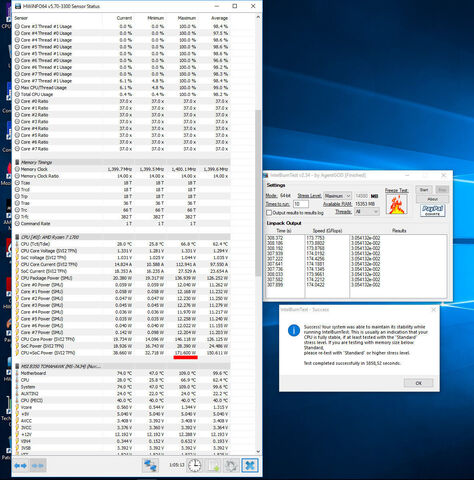The height and width of the screenshot is (480, 474).
Task: Click Minimum column header
Action: pyautogui.click(x=156, y=18)
